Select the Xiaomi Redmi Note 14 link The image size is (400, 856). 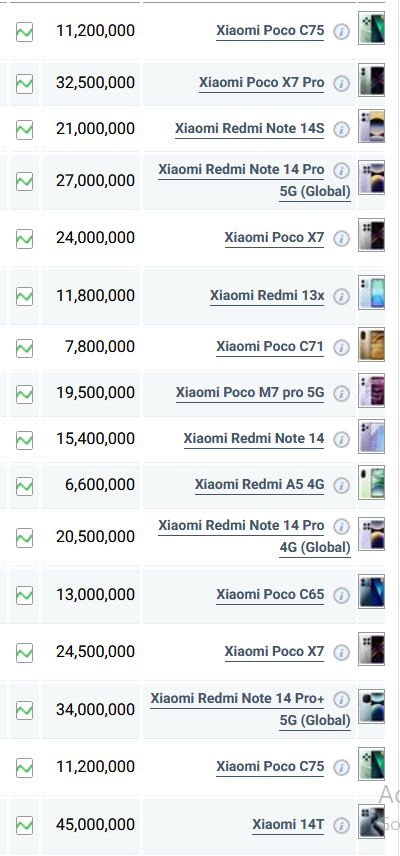(x=254, y=439)
